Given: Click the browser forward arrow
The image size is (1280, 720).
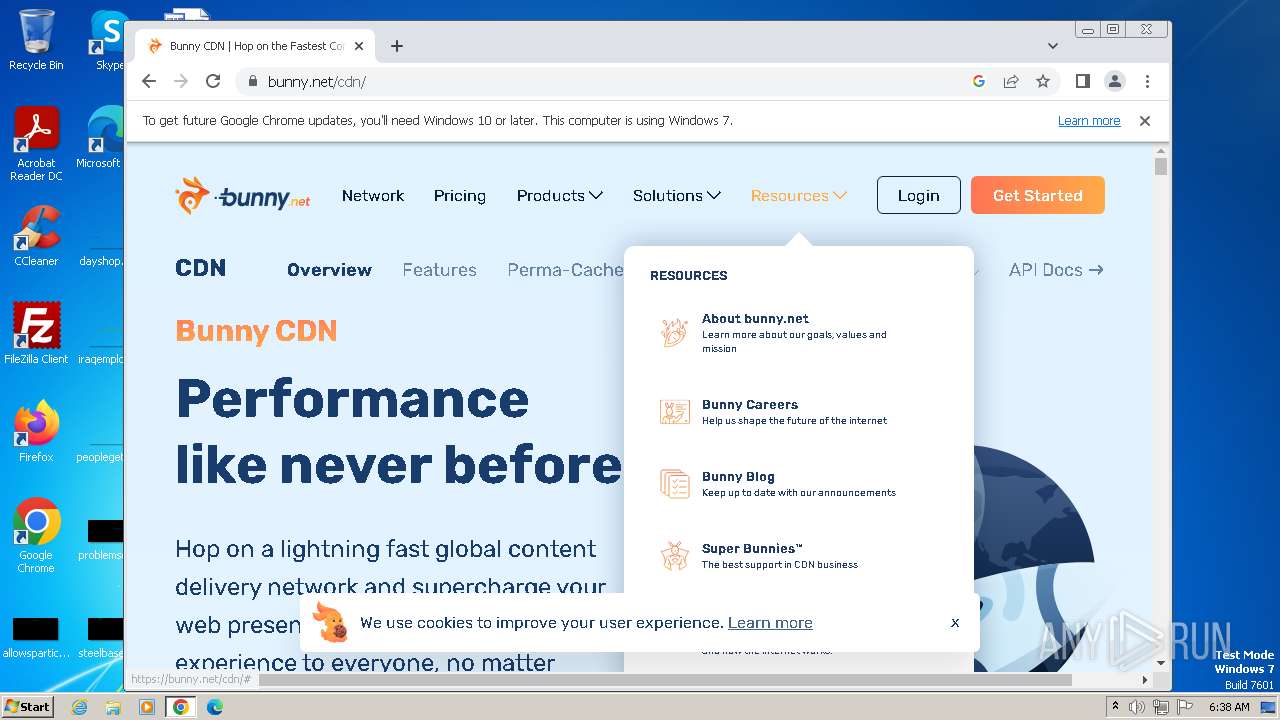Looking at the screenshot, I should tap(181, 82).
